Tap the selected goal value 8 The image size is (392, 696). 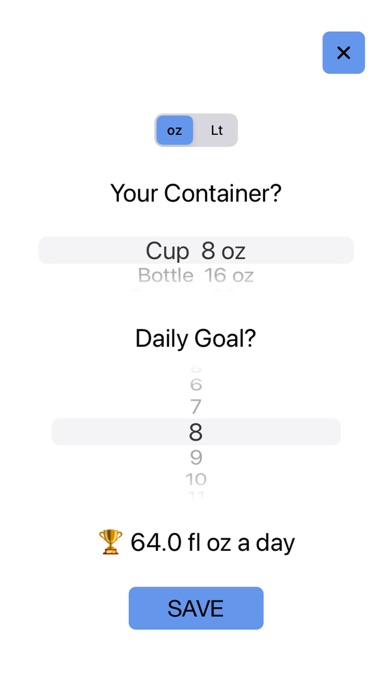click(196, 432)
